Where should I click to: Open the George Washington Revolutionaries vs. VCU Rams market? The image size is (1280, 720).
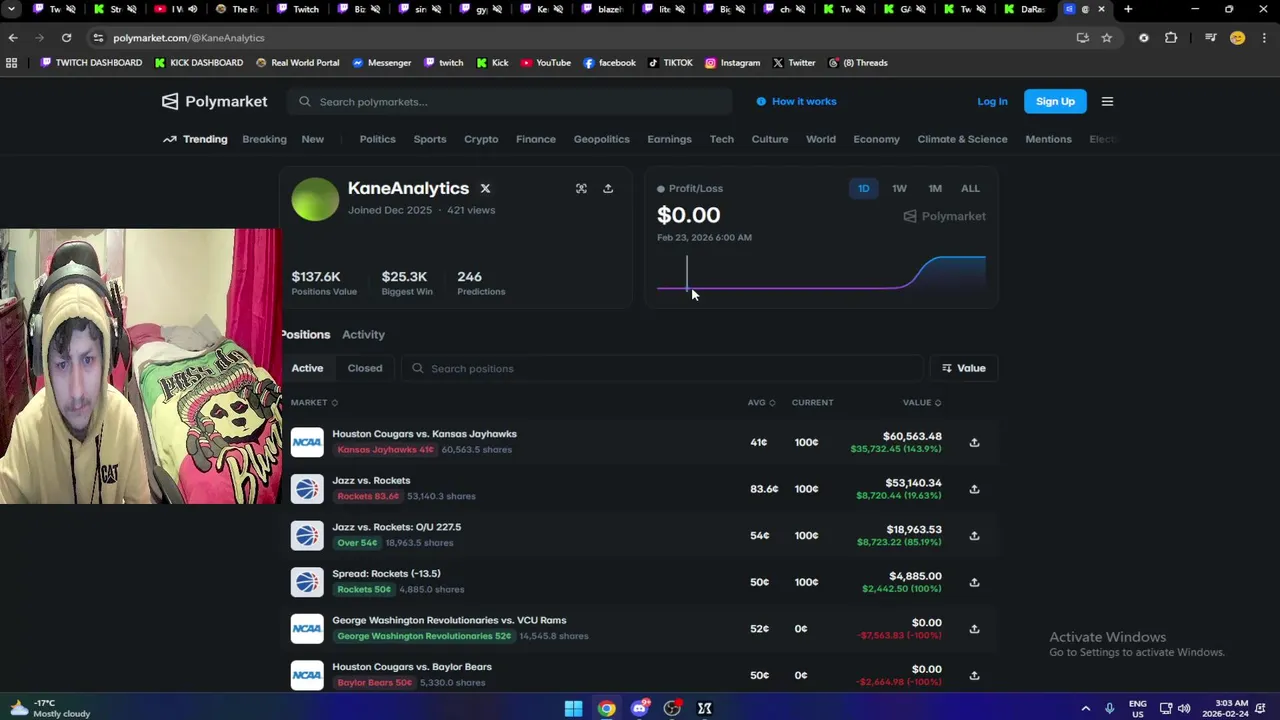(449, 620)
